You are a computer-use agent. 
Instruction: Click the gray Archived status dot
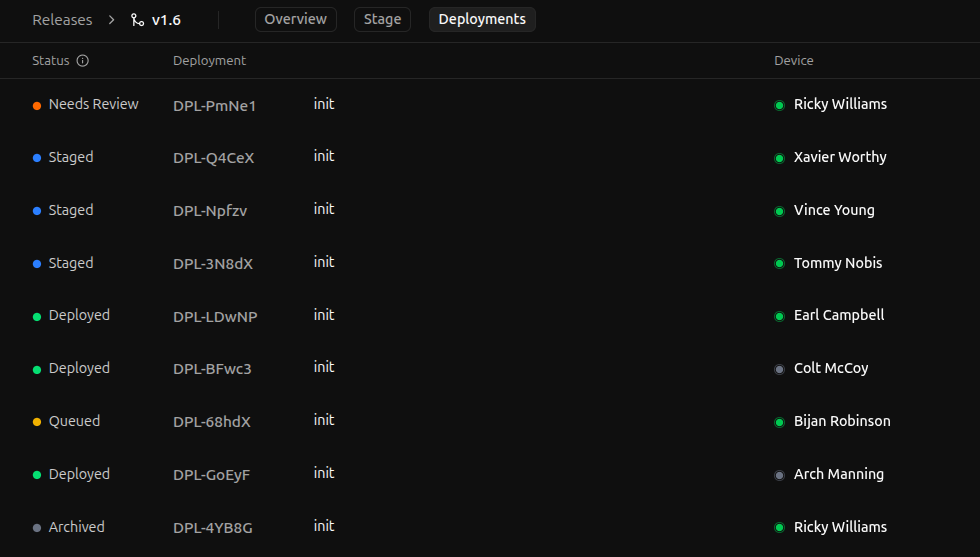[x=37, y=528]
